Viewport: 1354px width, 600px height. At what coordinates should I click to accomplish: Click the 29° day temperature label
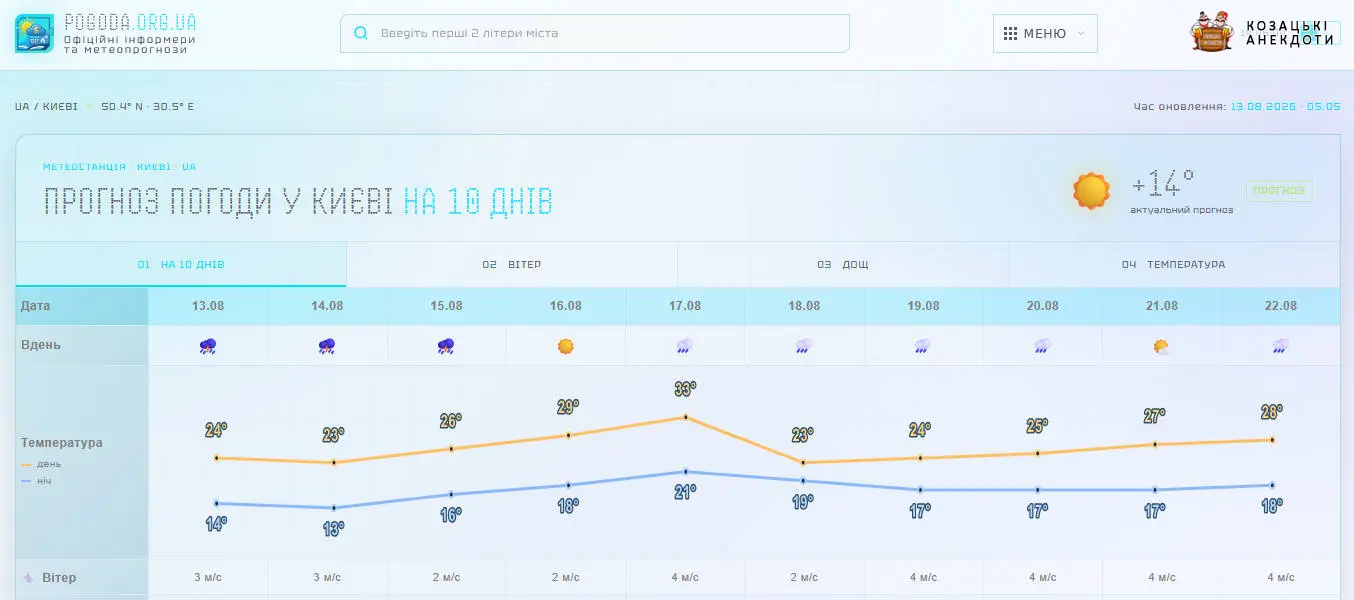pos(568,407)
